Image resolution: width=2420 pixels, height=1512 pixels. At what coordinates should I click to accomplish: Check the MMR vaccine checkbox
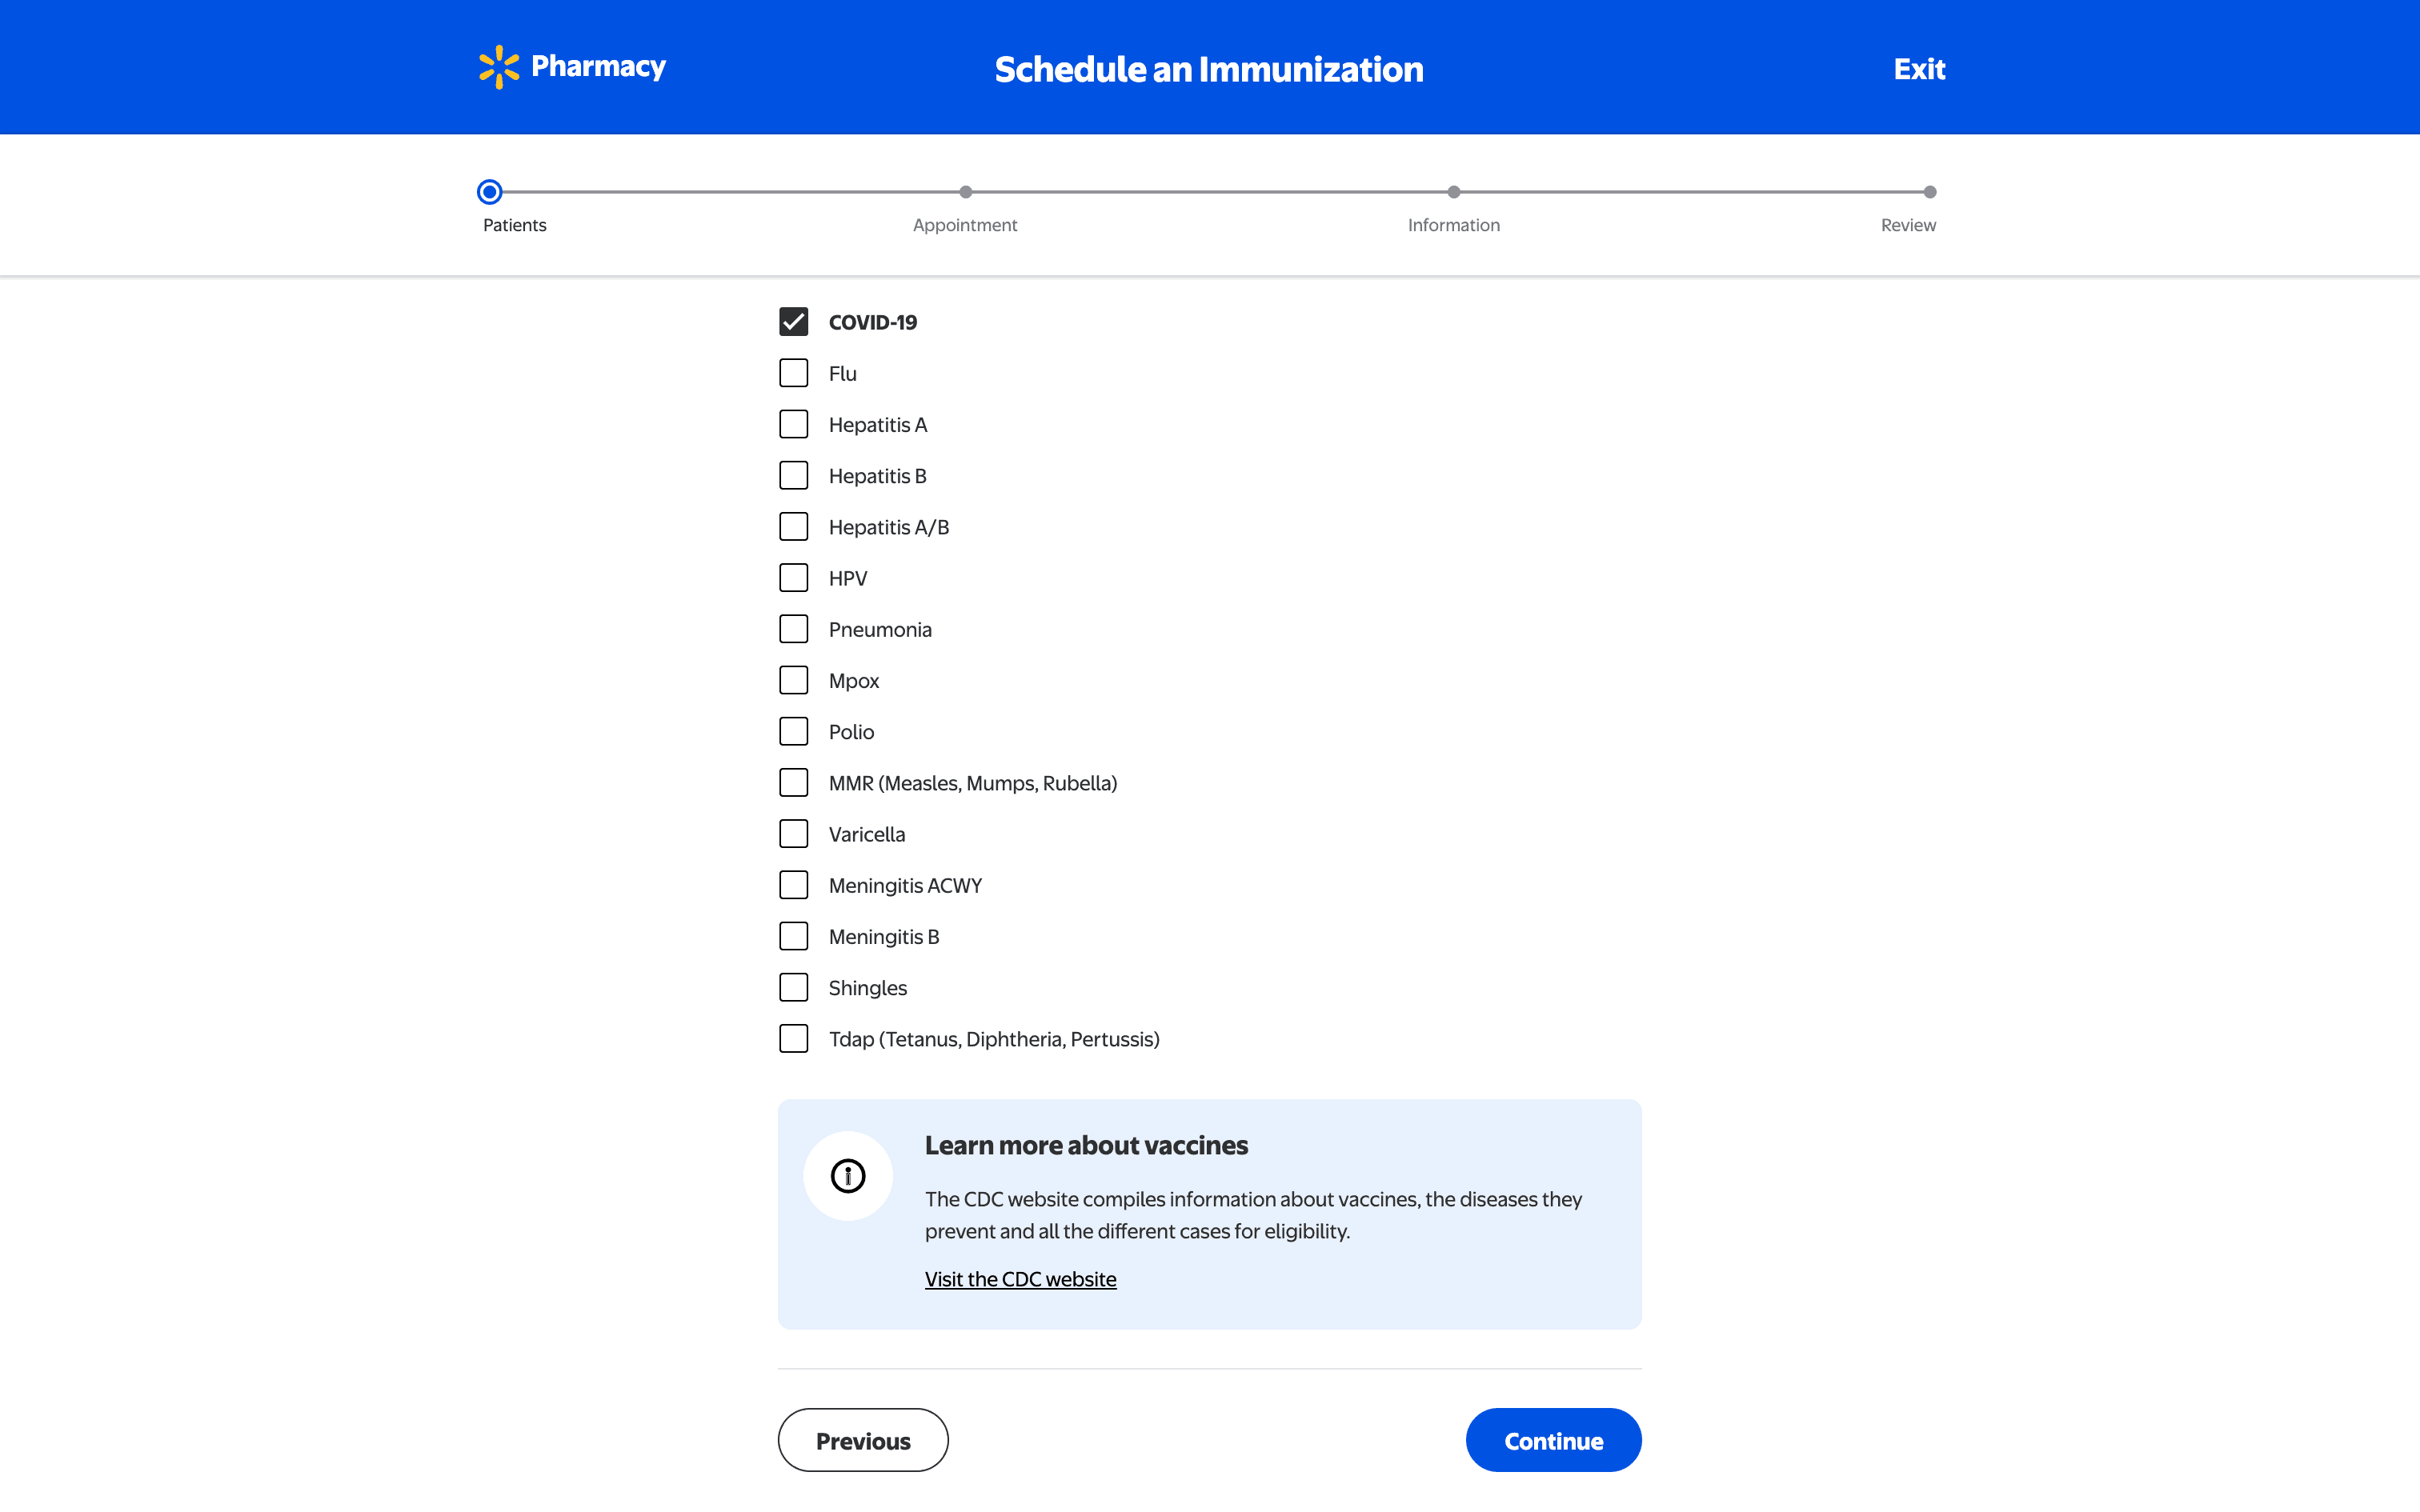tap(793, 783)
